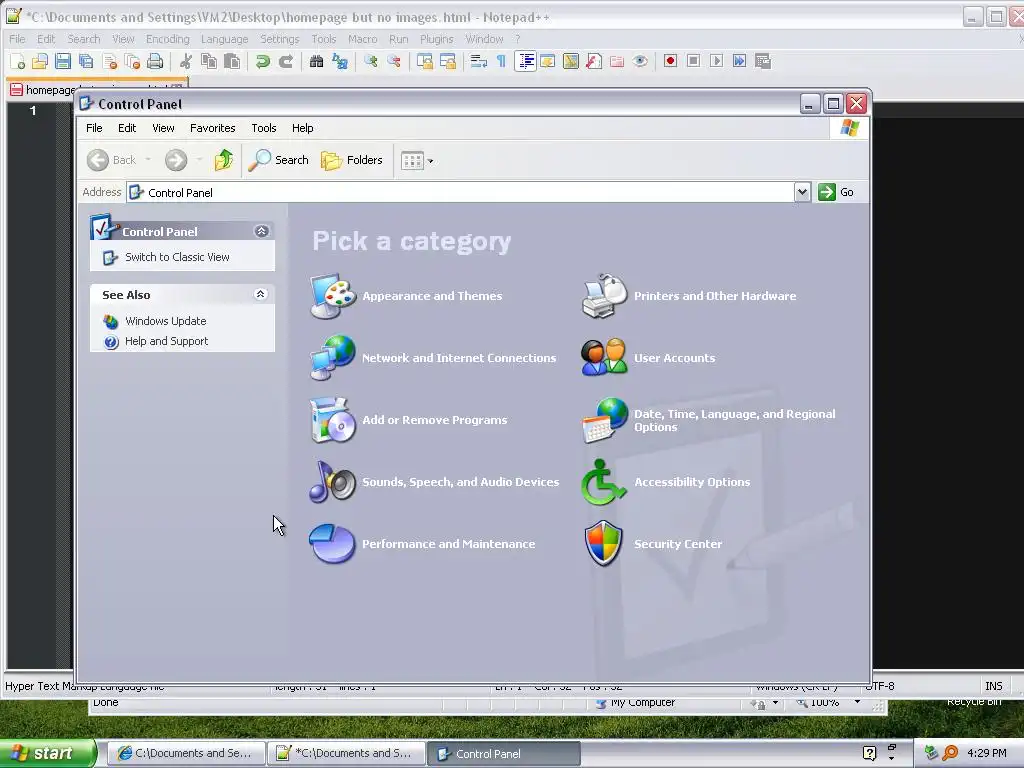
Task: Click the Forward arrow in Control Panel
Action: tap(176, 160)
